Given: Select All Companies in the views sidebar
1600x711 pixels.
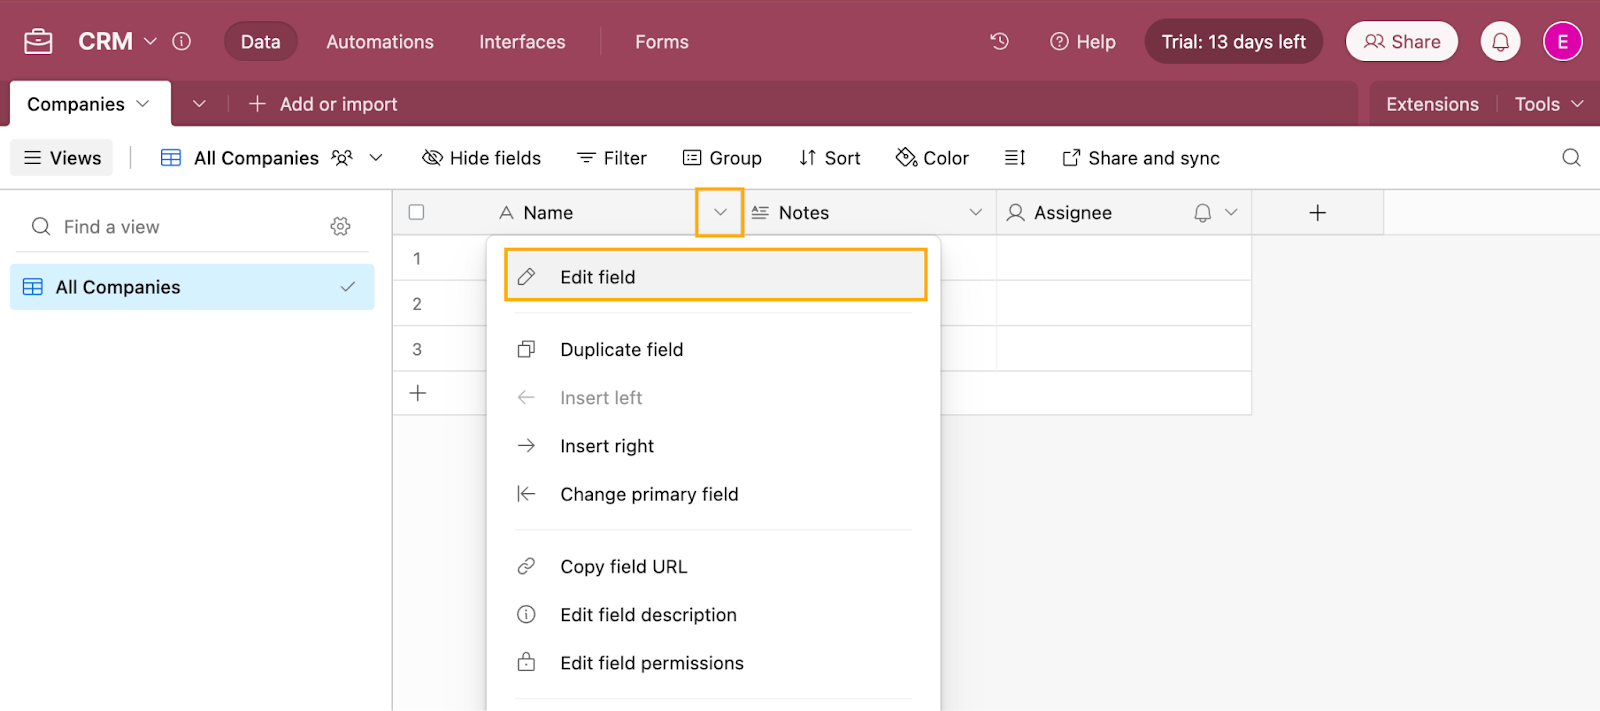Looking at the screenshot, I should [x=192, y=287].
